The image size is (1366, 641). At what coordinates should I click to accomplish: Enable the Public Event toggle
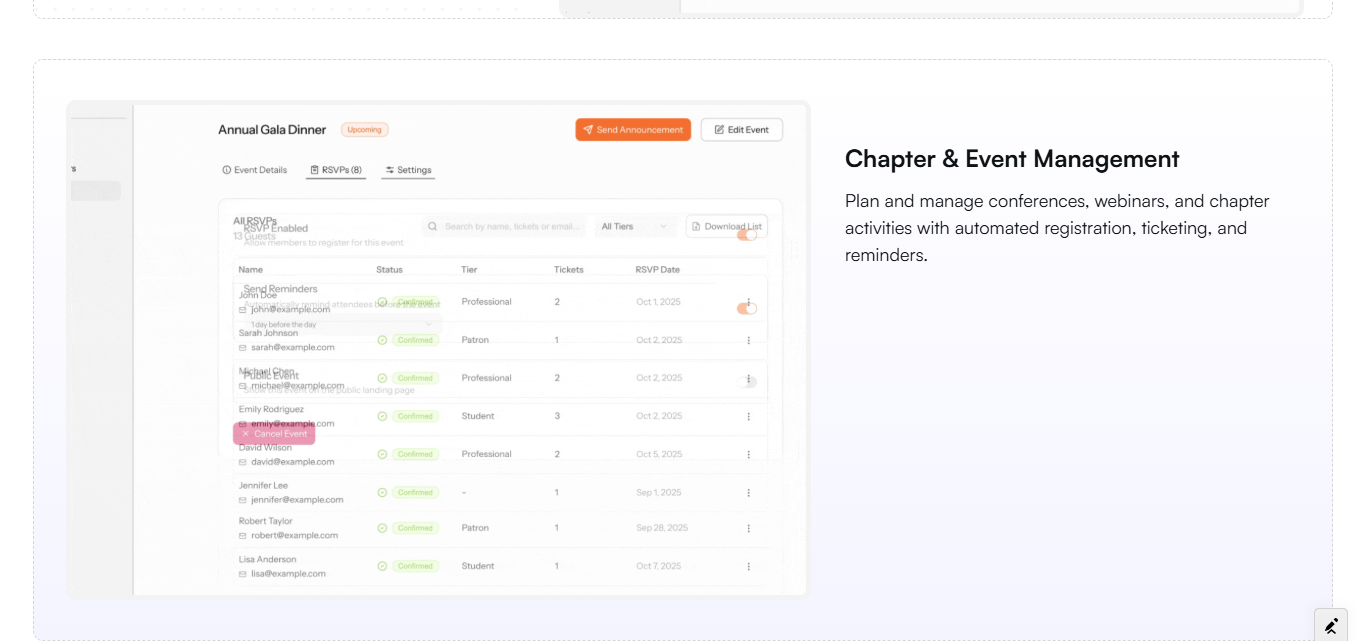pyautogui.click(x=748, y=380)
